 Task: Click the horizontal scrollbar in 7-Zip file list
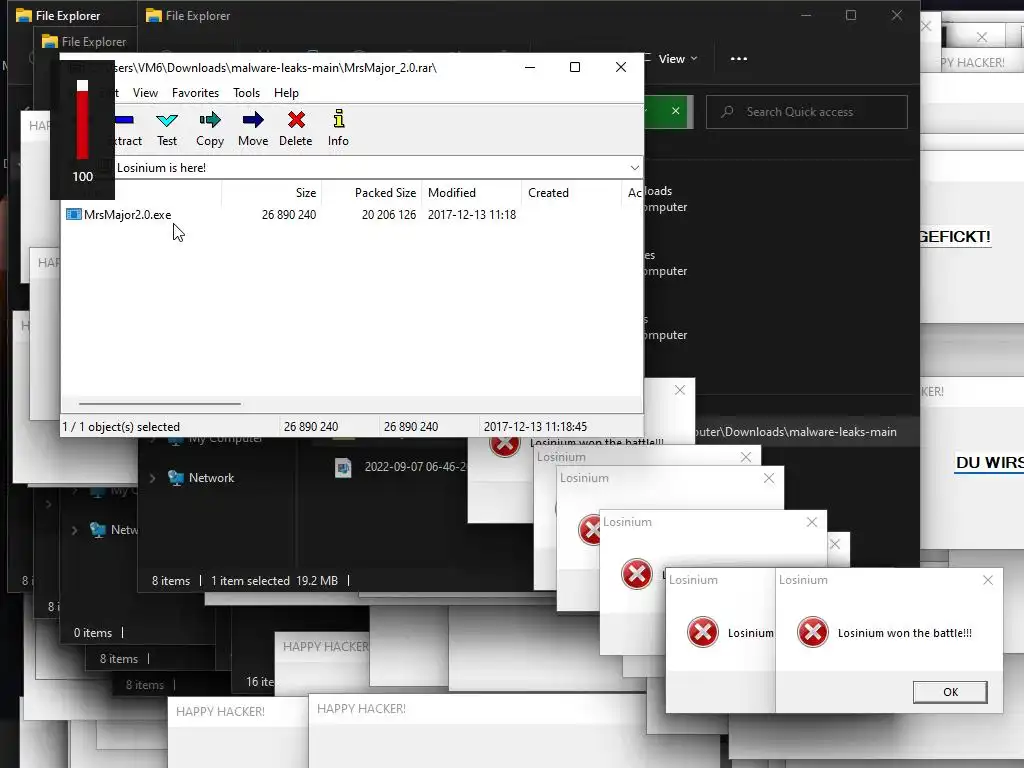(x=160, y=404)
